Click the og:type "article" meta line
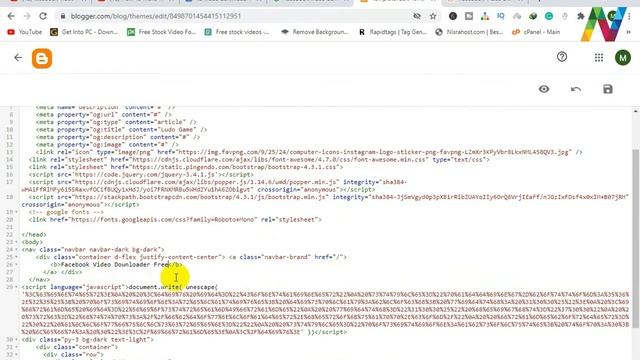640x360 pixels. click(x=116, y=122)
